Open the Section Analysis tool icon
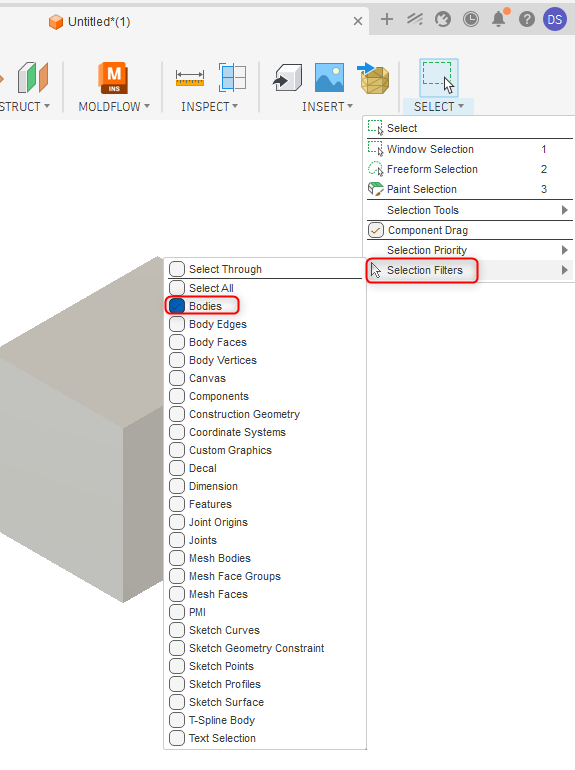This screenshot has height=770, width=575. [232, 78]
